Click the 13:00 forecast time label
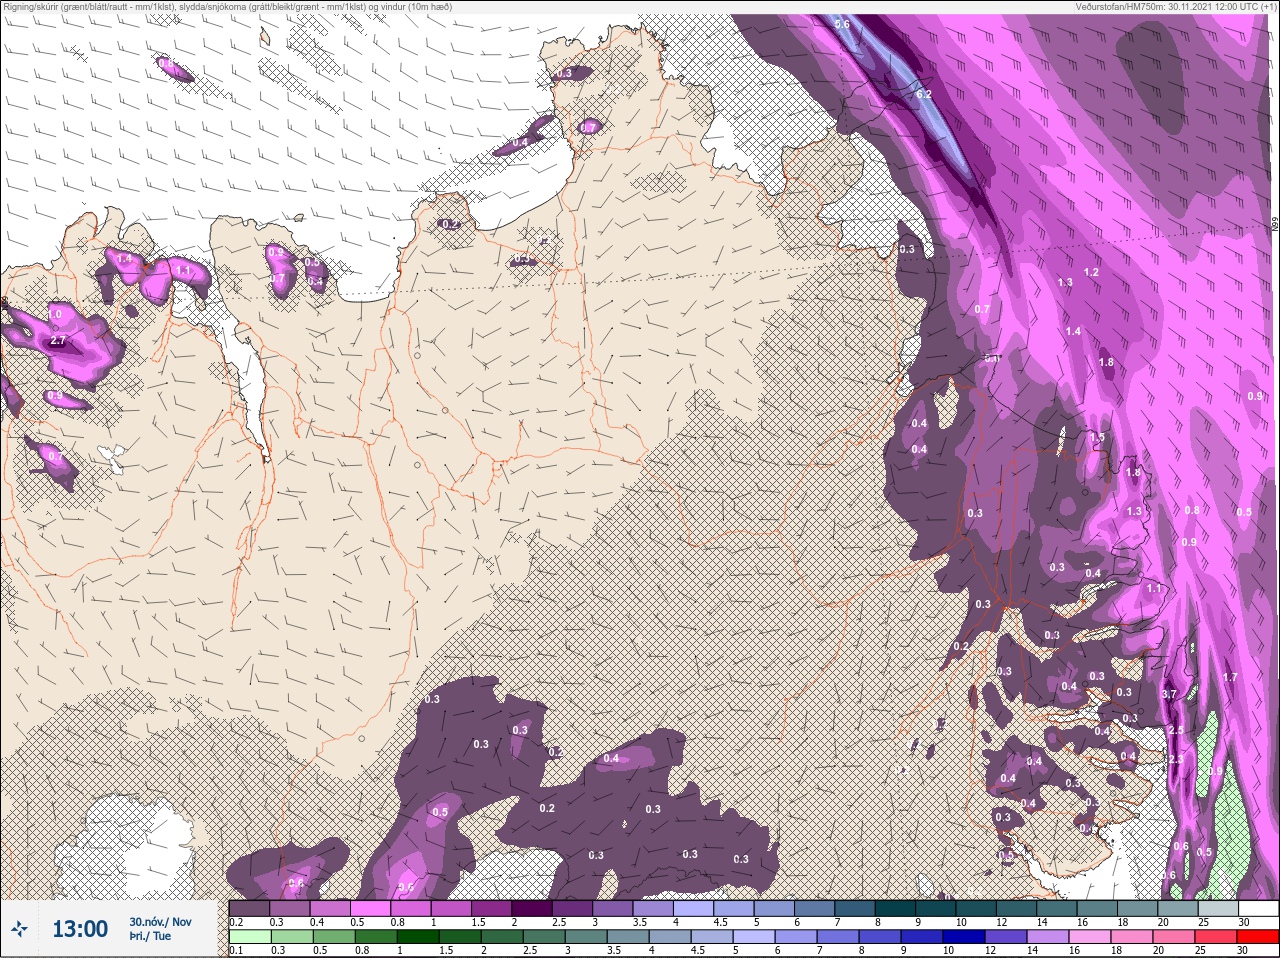This screenshot has height=958, width=1280. coord(80,929)
